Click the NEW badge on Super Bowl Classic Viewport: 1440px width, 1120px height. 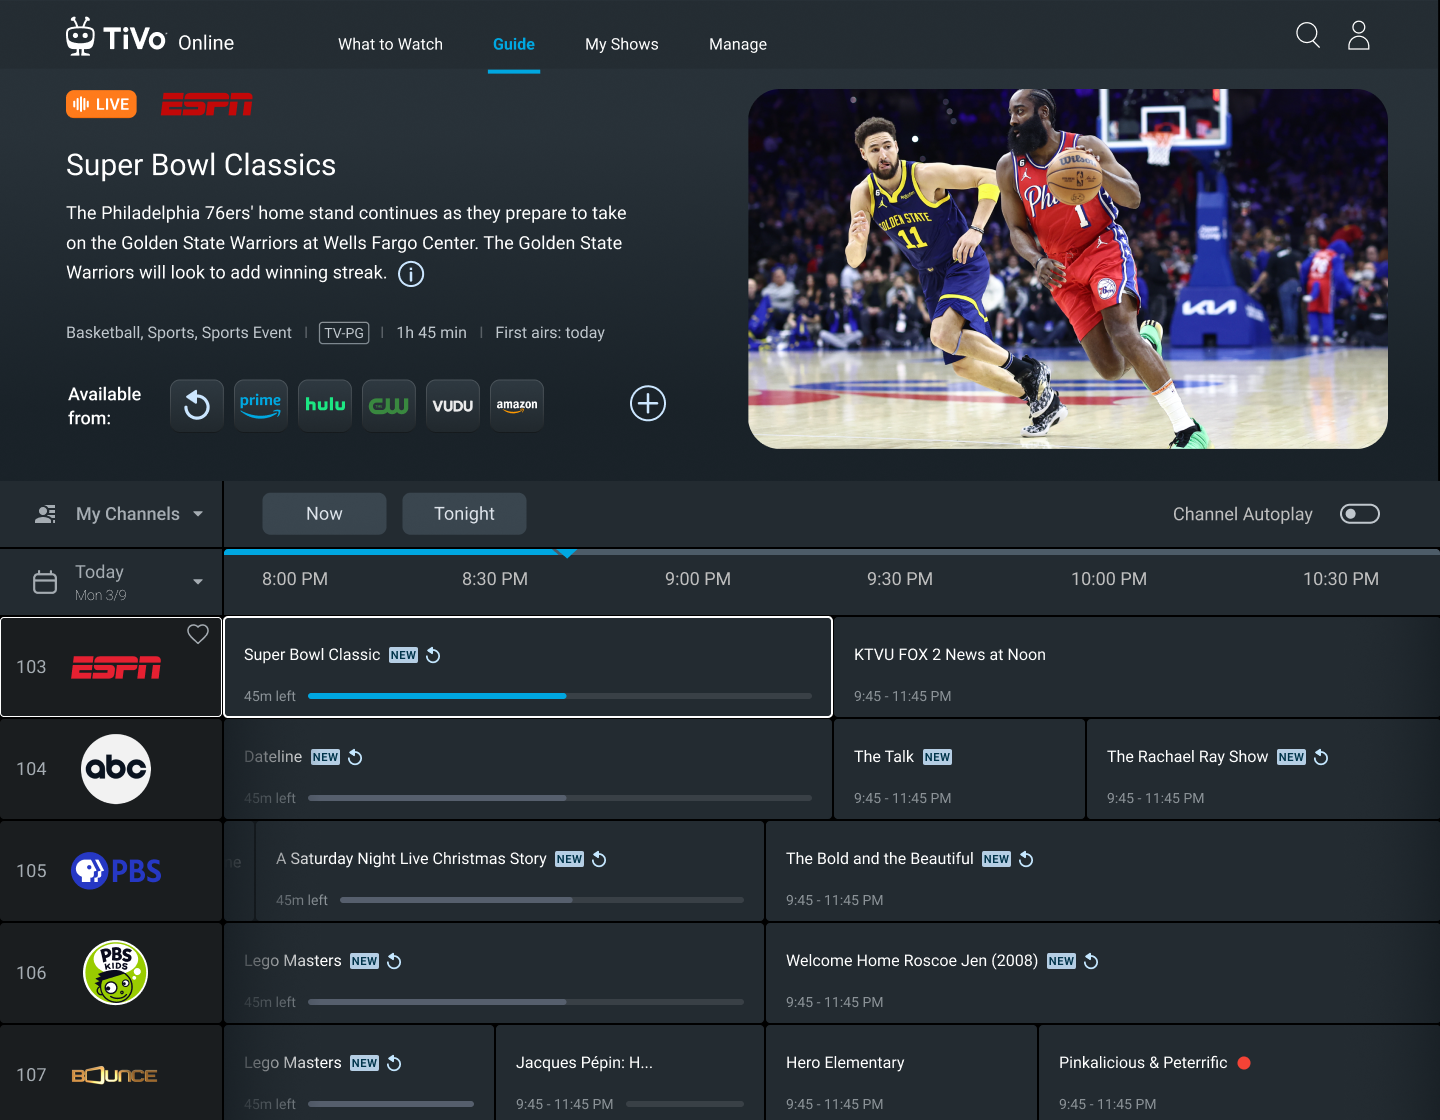tap(403, 655)
